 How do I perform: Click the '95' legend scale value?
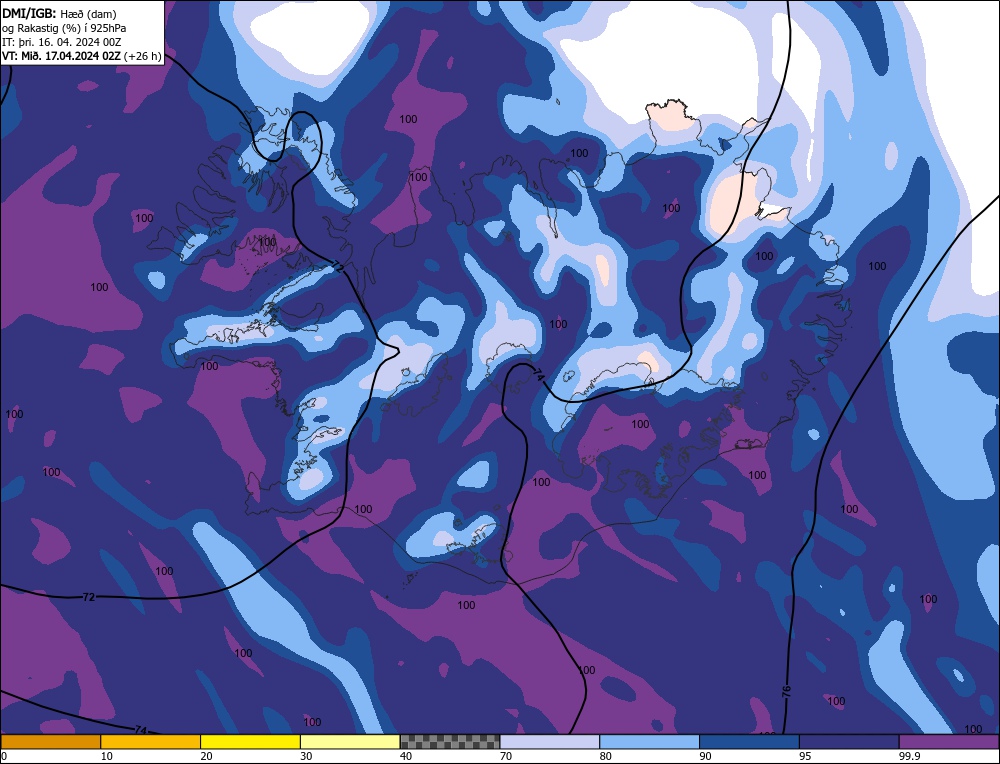(805, 756)
